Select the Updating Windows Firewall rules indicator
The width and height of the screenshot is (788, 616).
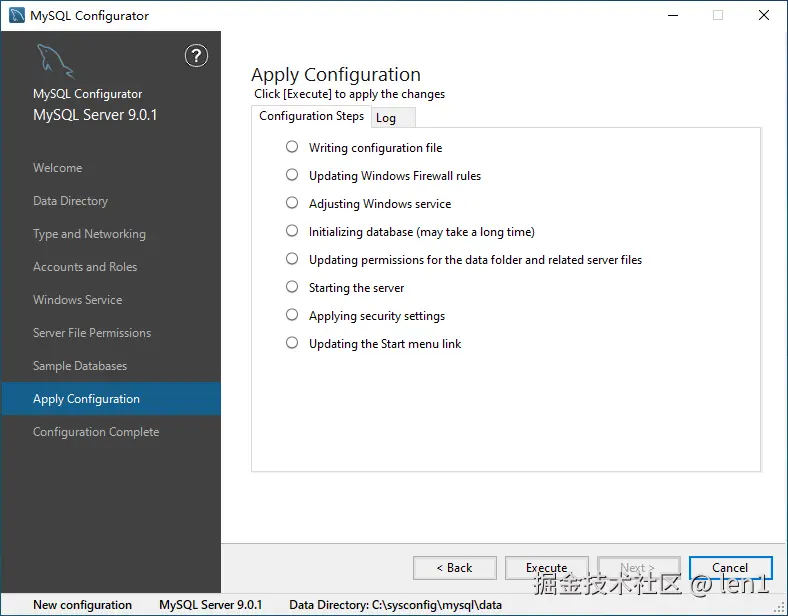pyautogui.click(x=292, y=174)
